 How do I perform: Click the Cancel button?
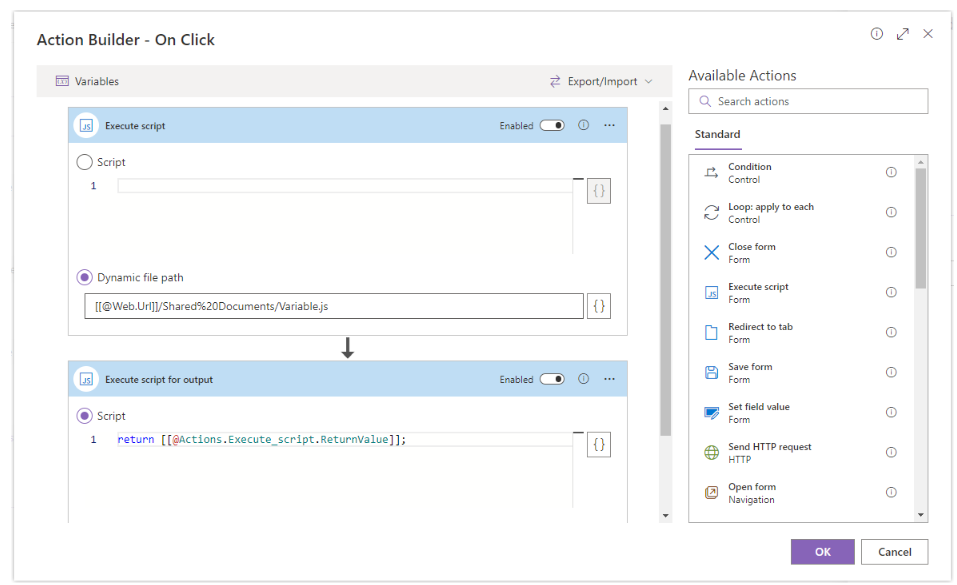pos(894,552)
